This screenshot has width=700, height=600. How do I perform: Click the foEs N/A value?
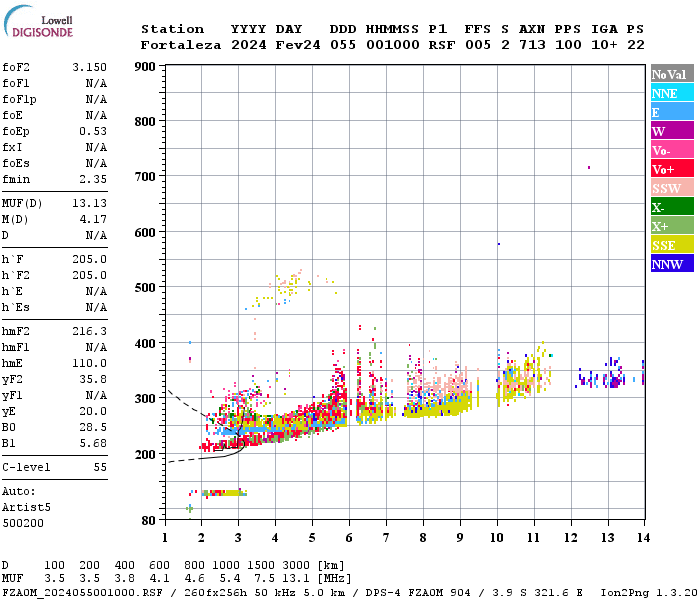(x=96, y=163)
